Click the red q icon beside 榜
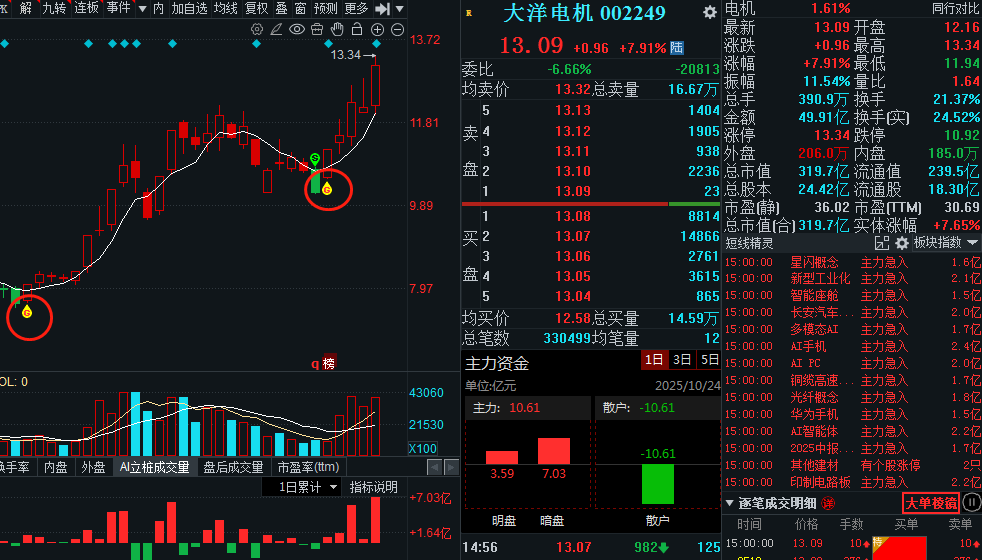 pyautogui.click(x=315, y=363)
